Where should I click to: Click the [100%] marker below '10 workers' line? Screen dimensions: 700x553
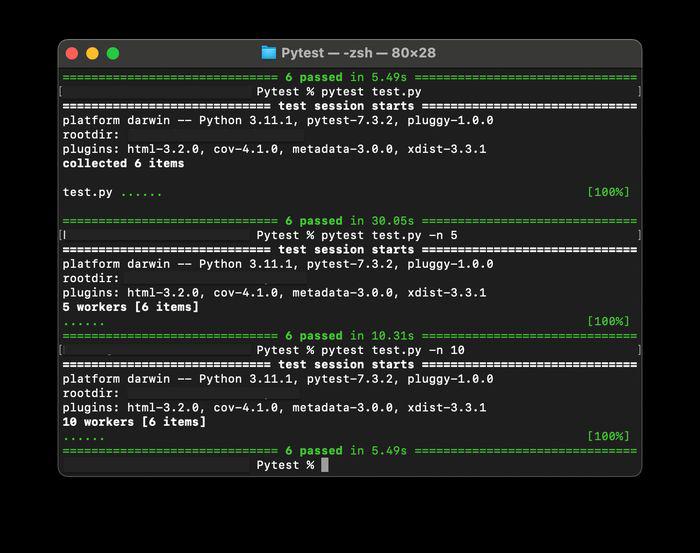(x=608, y=436)
